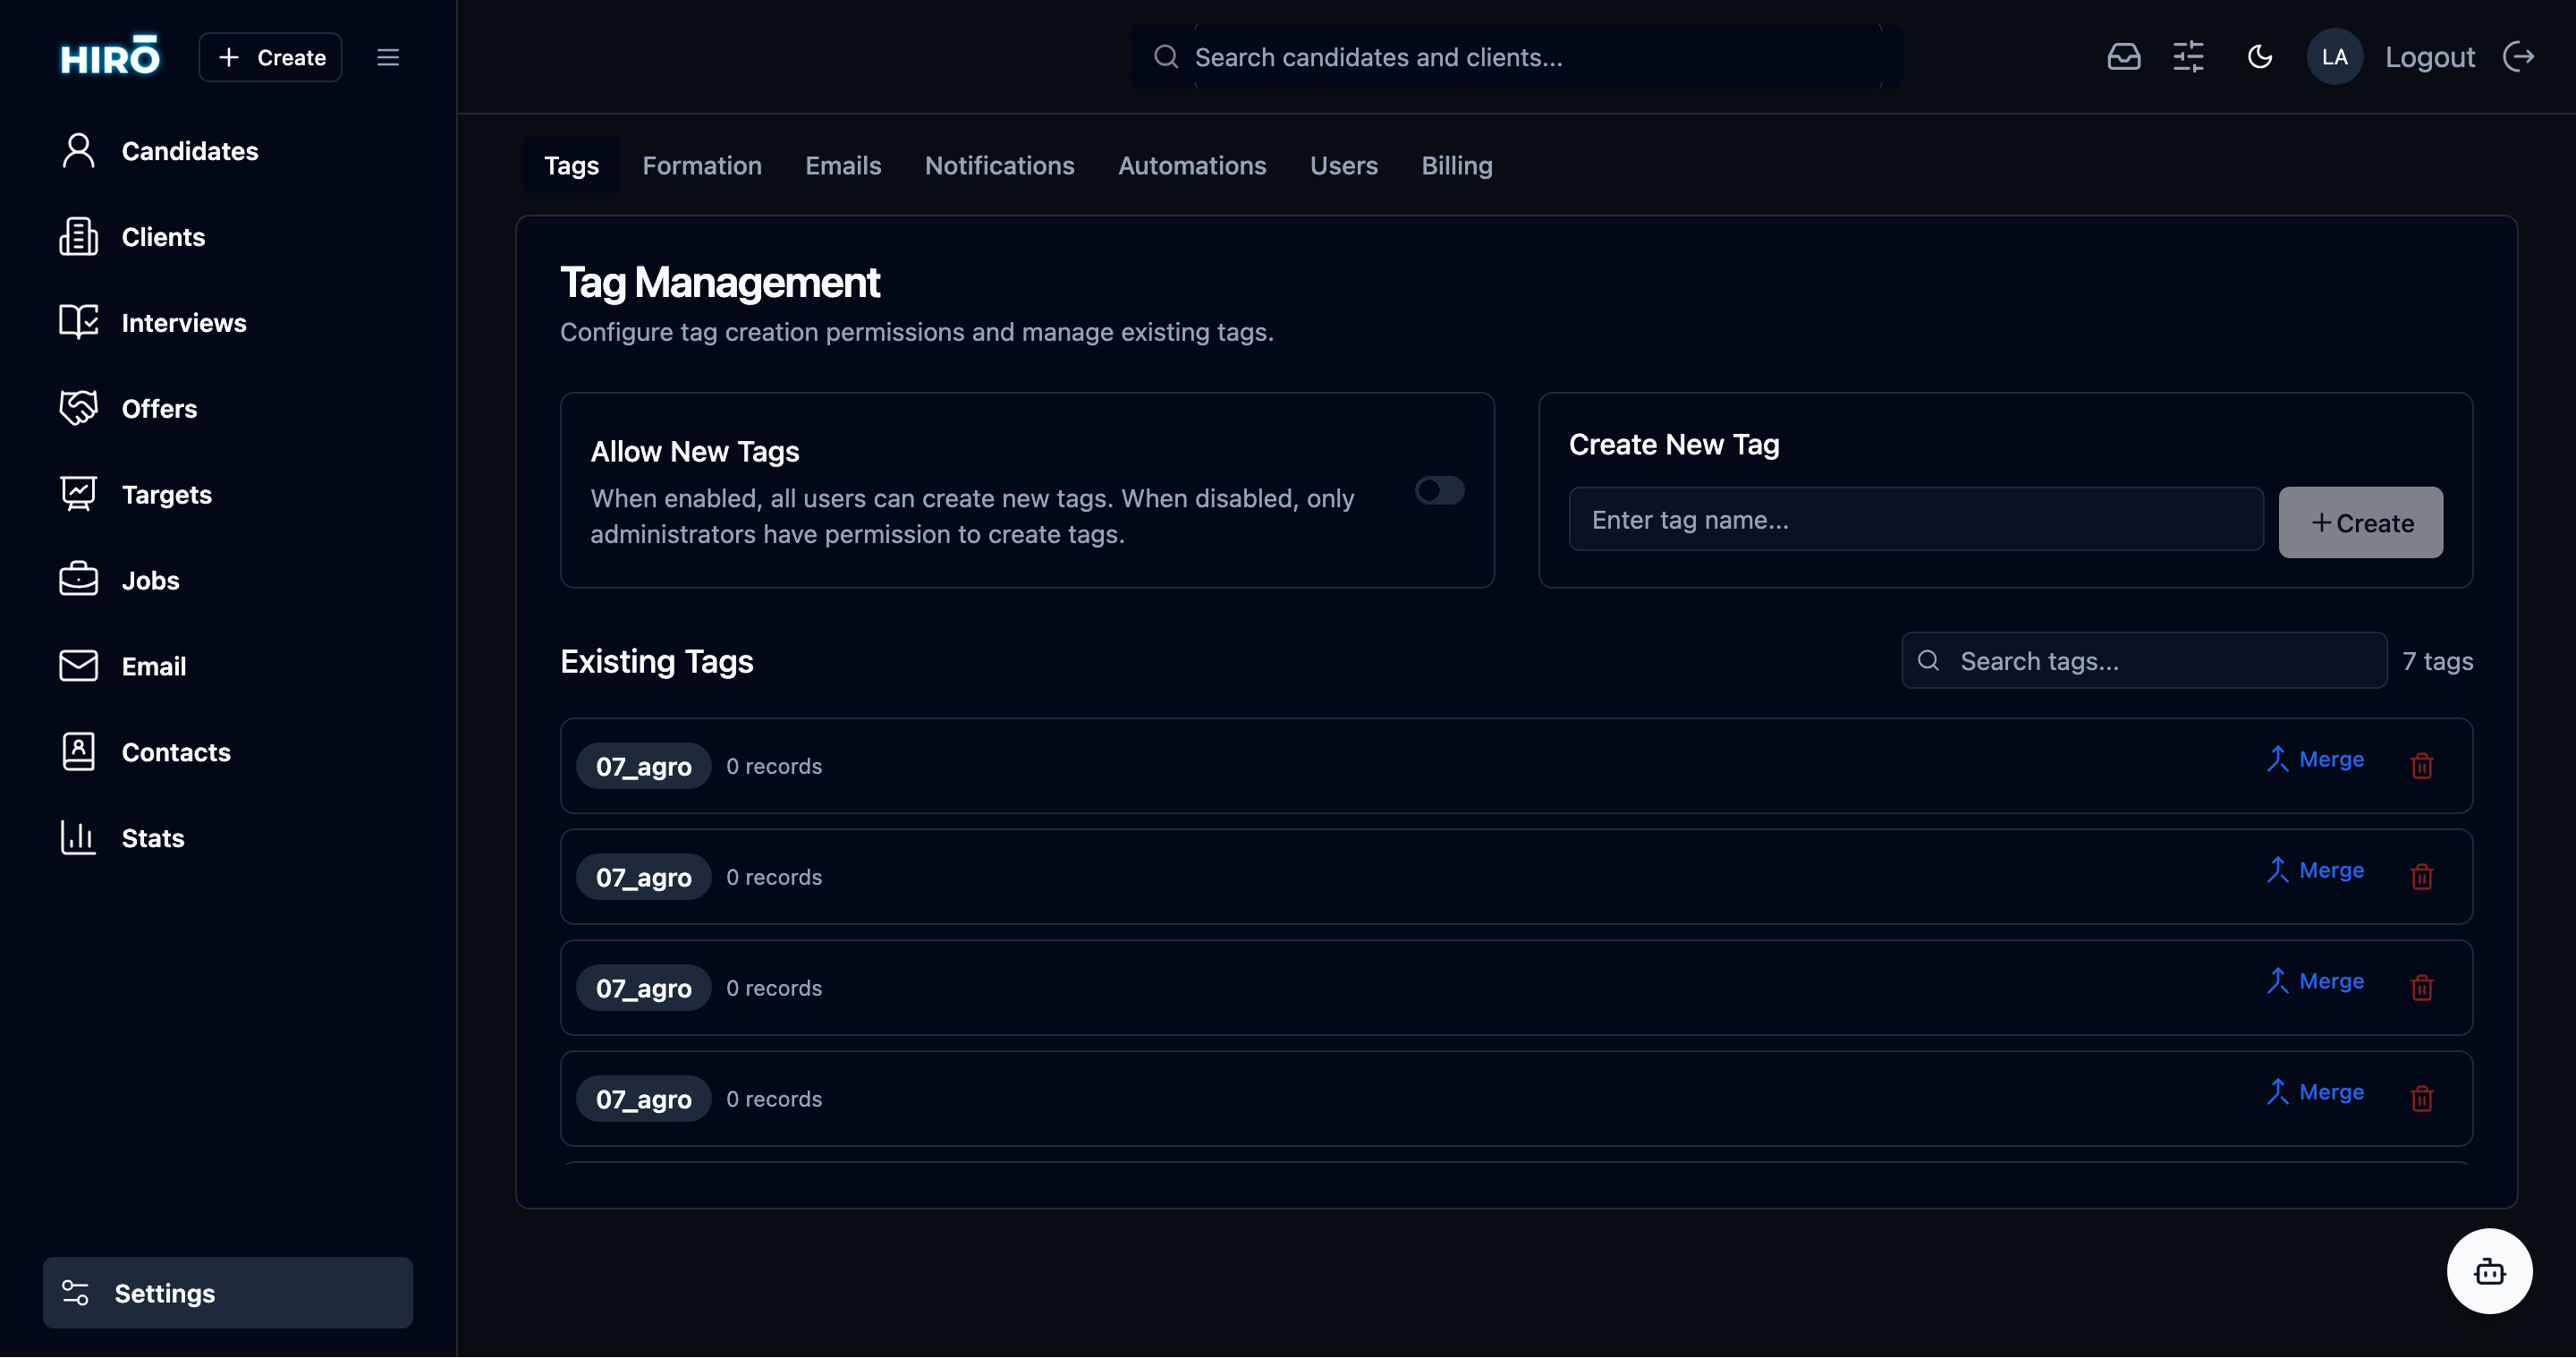
Task: Open the filter settings icon near the avatar
Action: [x=2189, y=57]
